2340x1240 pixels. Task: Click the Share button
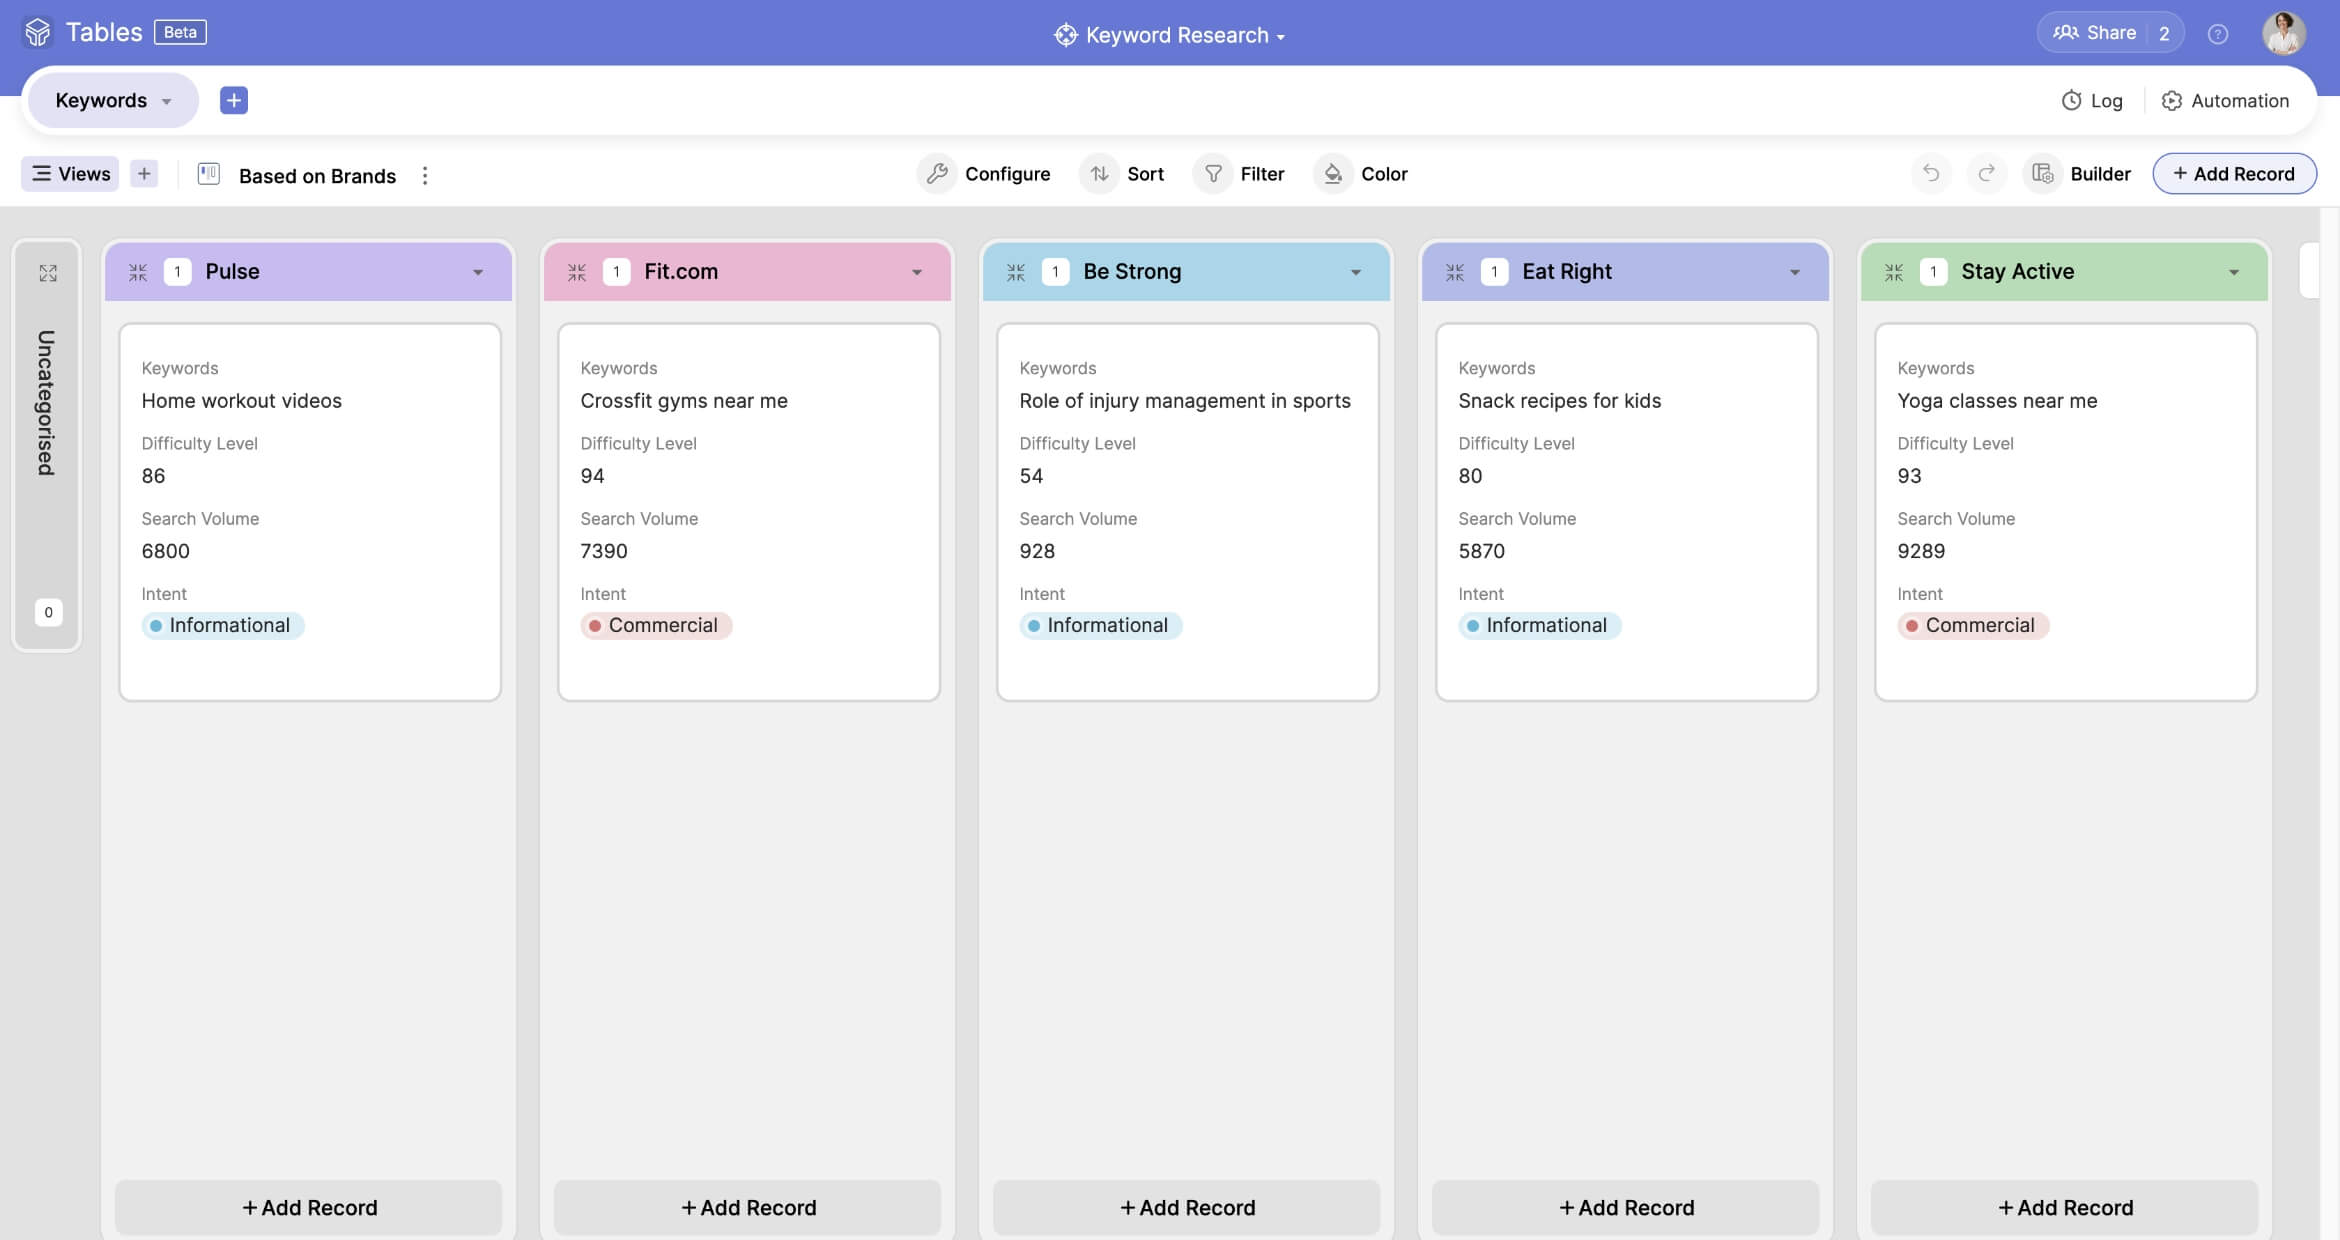pyautogui.click(x=2095, y=33)
